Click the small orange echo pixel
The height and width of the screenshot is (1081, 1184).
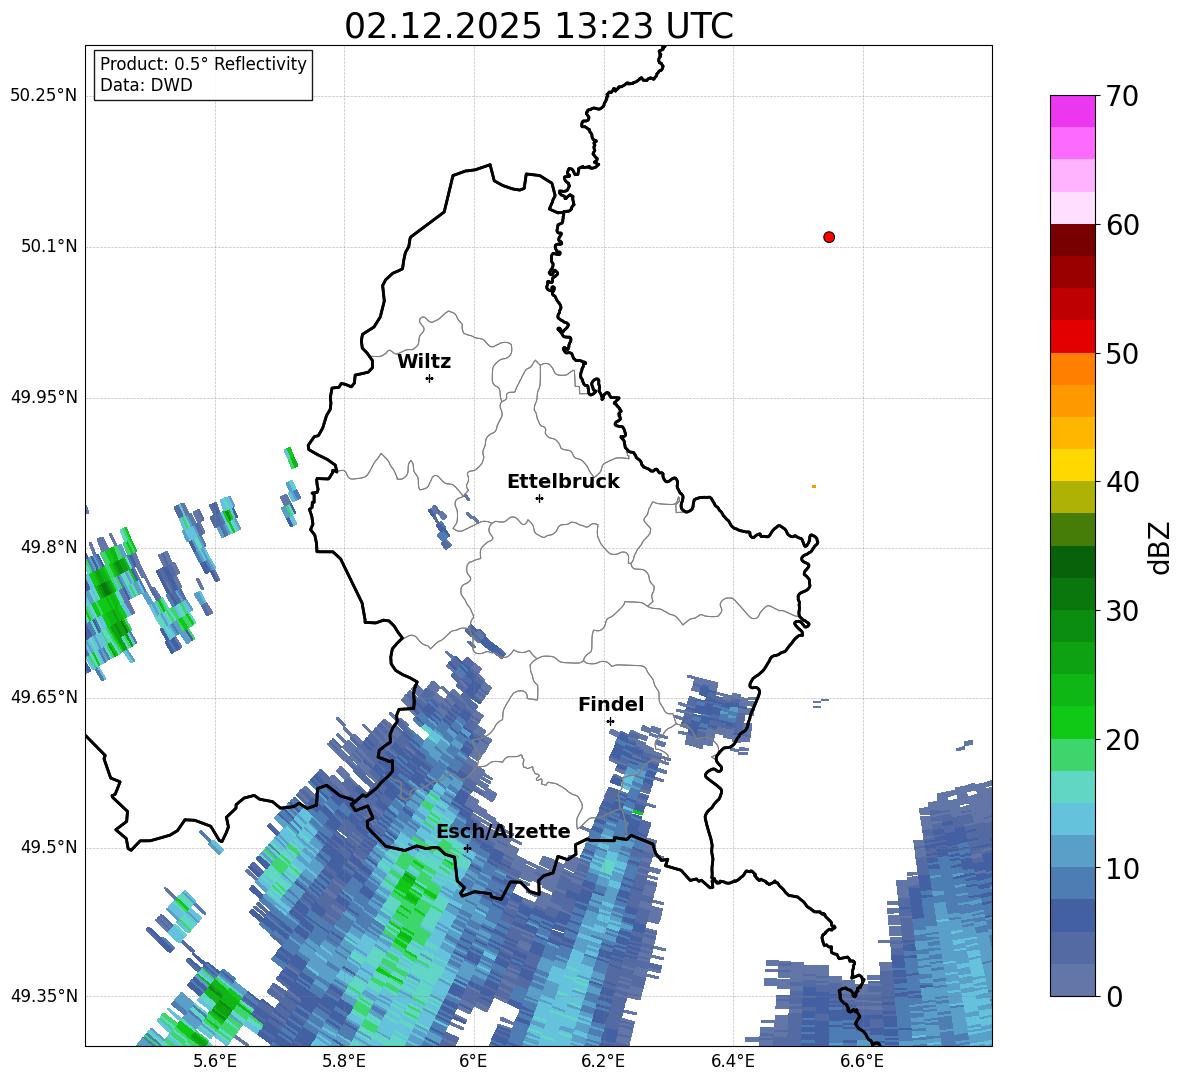tap(813, 486)
